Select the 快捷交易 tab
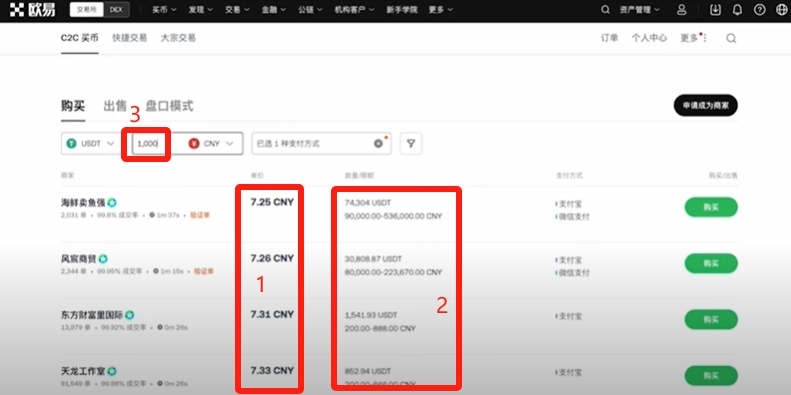Viewport: 791px width, 395px height. point(130,38)
